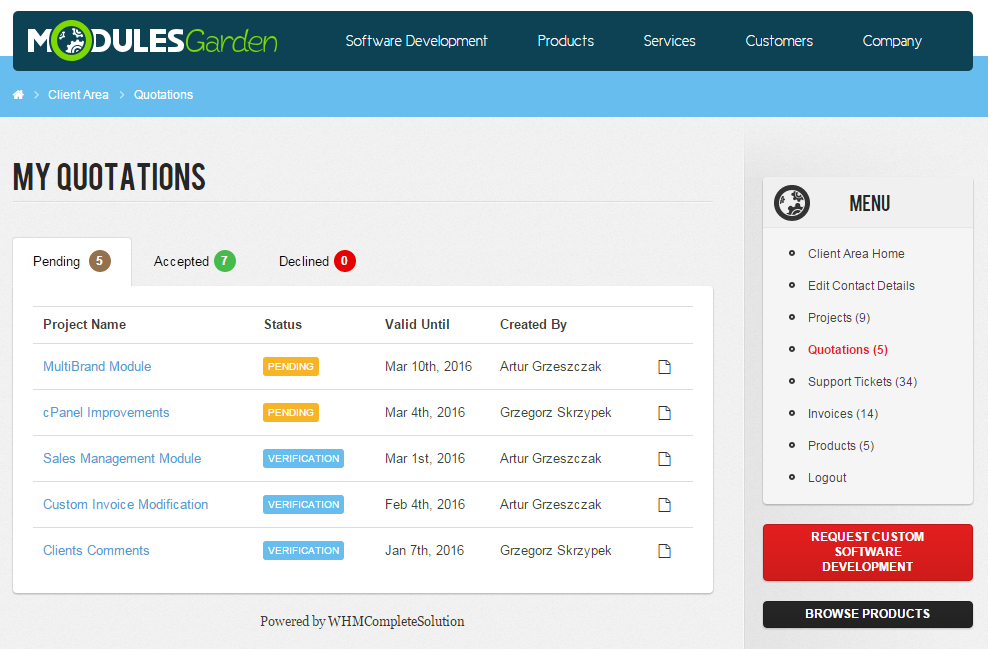Click Logout in the side menu
This screenshot has width=988, height=649.
pos(827,478)
